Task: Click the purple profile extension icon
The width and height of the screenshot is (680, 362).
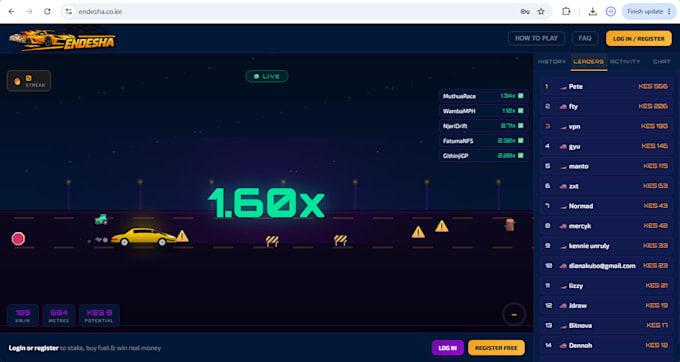Action: click(611, 12)
